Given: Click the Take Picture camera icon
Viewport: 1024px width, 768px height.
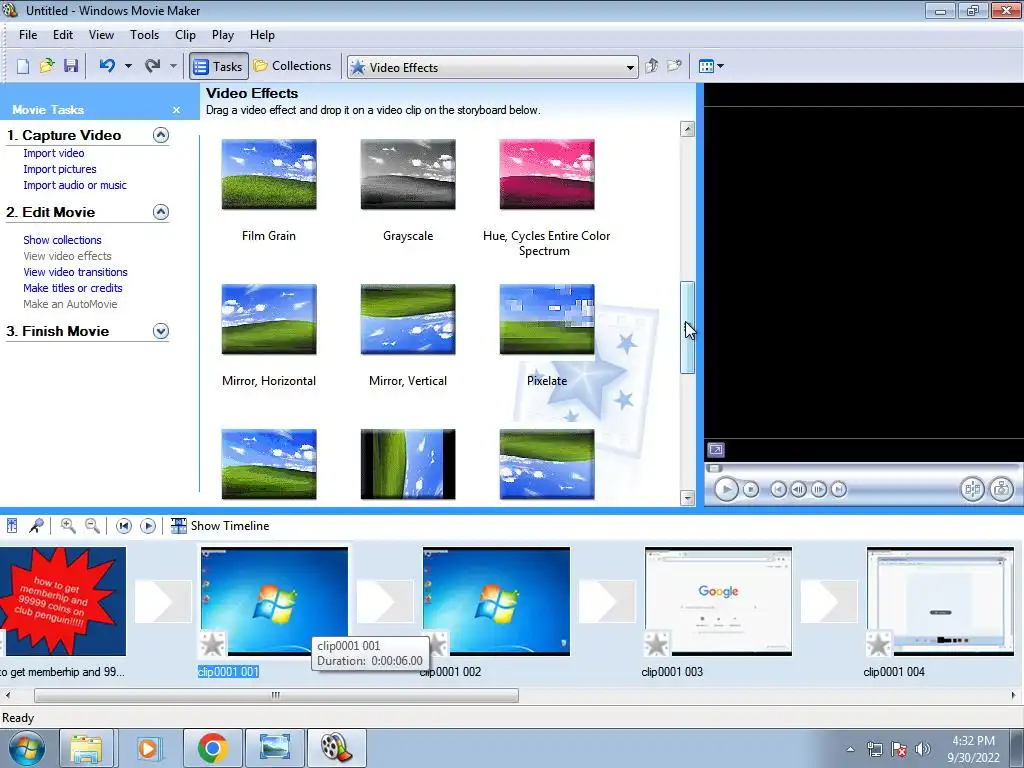Looking at the screenshot, I should coord(1002,489).
